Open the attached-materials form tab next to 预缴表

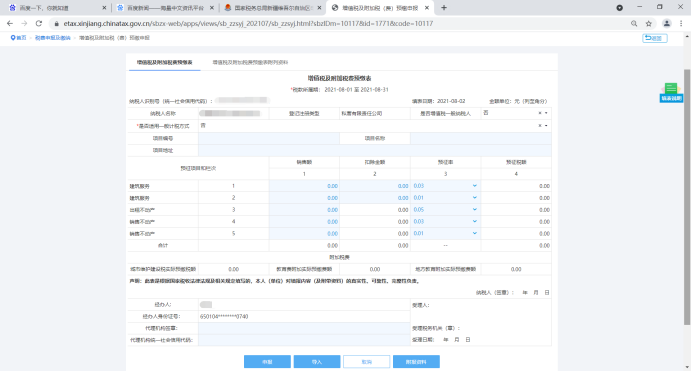(250, 63)
